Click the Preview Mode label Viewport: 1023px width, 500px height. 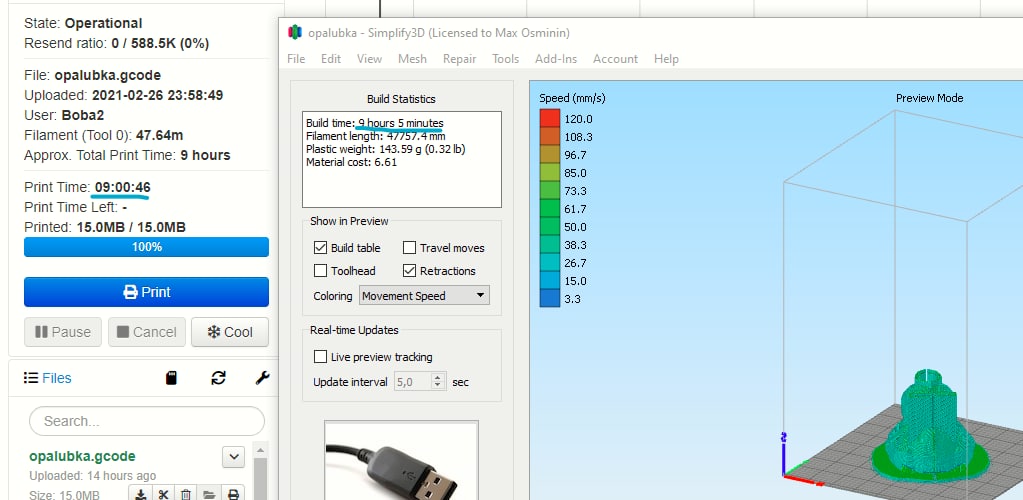tap(929, 98)
